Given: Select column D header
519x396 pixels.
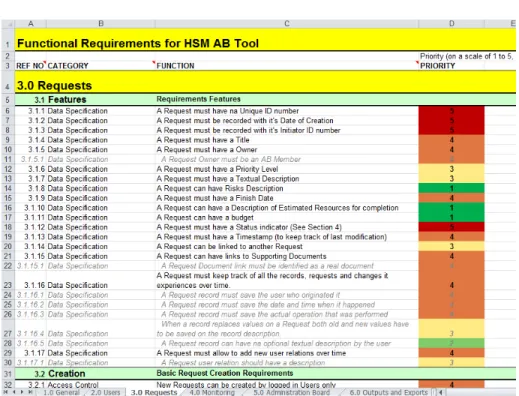Looking at the screenshot, I should (x=451, y=24).
